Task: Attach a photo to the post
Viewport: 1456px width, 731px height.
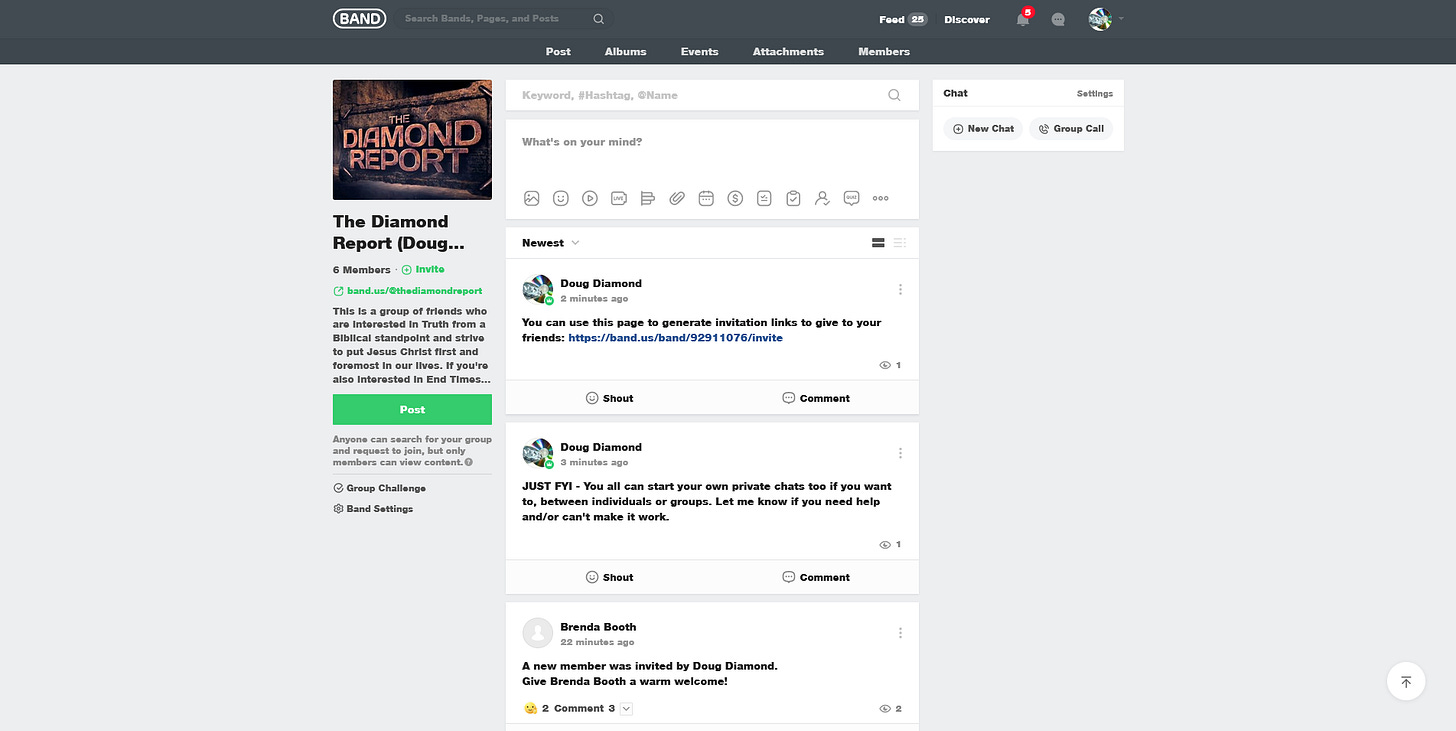Action: [x=532, y=198]
